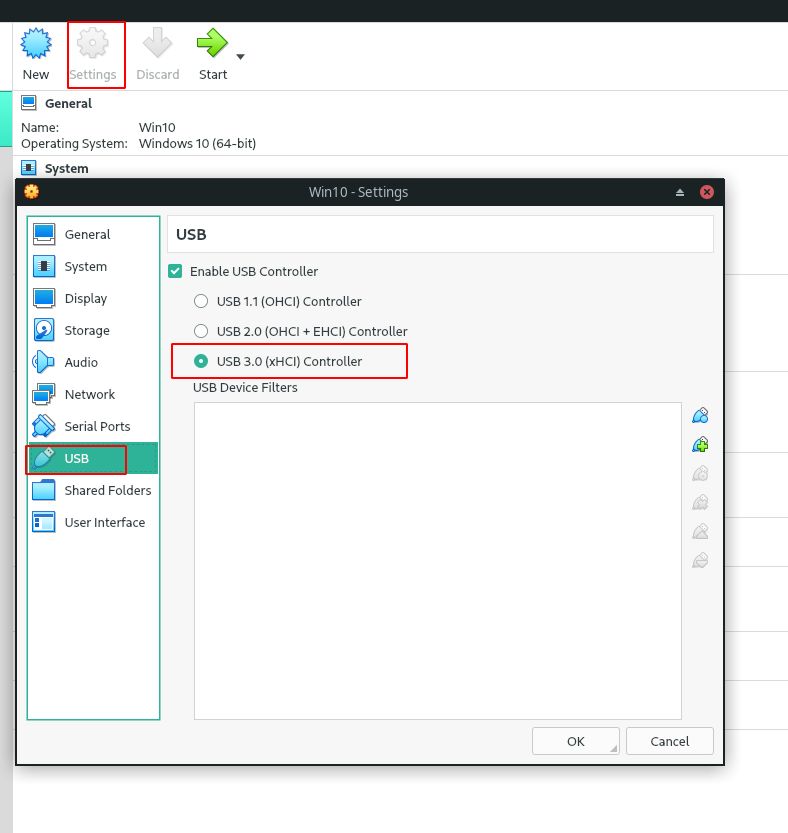Open the Audio settings category
788x833 pixels.
94,362
